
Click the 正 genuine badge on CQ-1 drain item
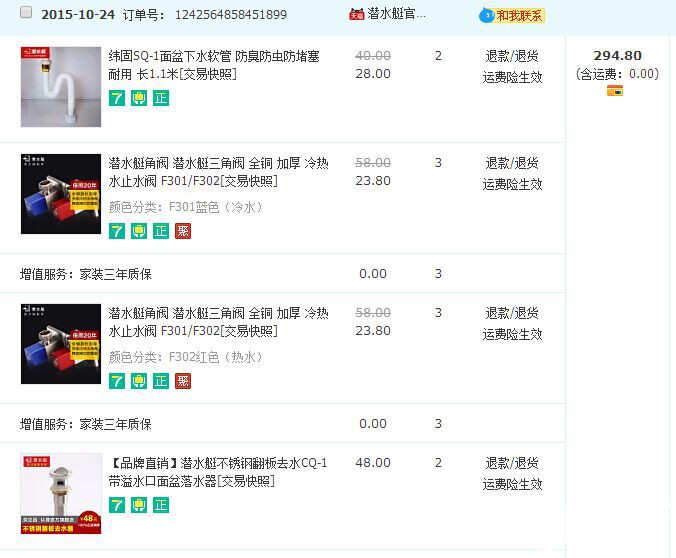161,505
